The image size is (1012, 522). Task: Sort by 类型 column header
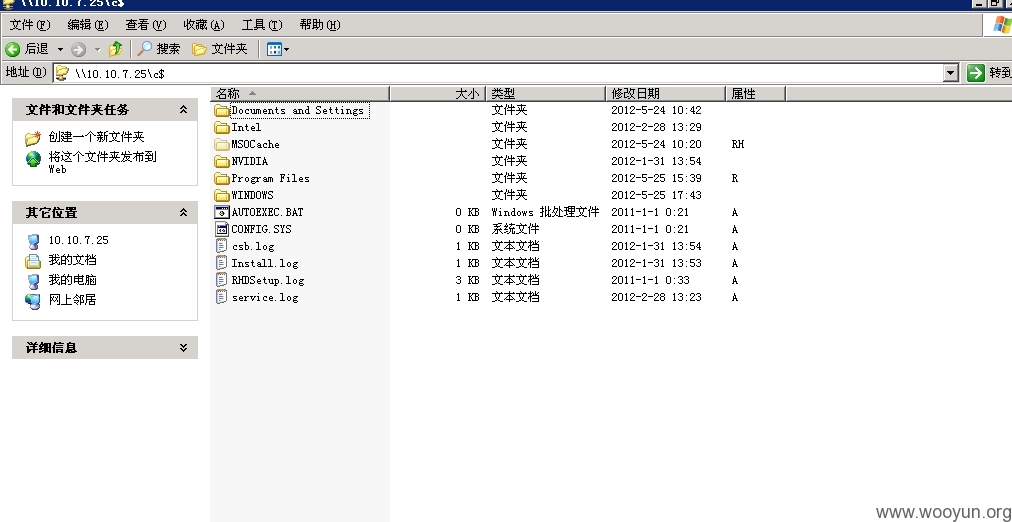[545, 94]
